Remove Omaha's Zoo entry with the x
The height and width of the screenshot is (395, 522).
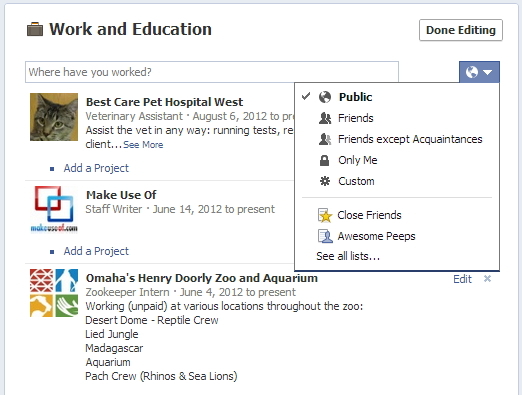point(487,279)
